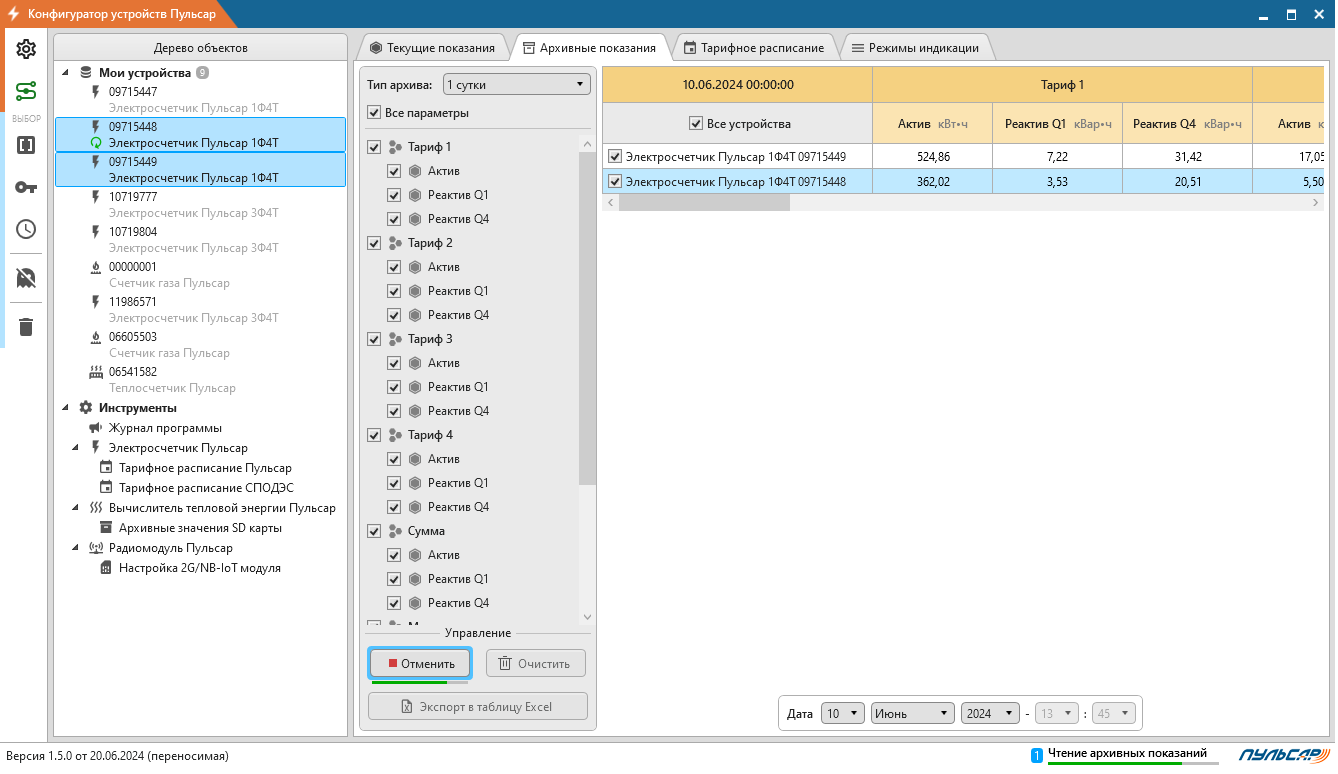Toggle the Все устройства checkbox in table header
This screenshot has width=1338, height=774.
tap(696, 124)
